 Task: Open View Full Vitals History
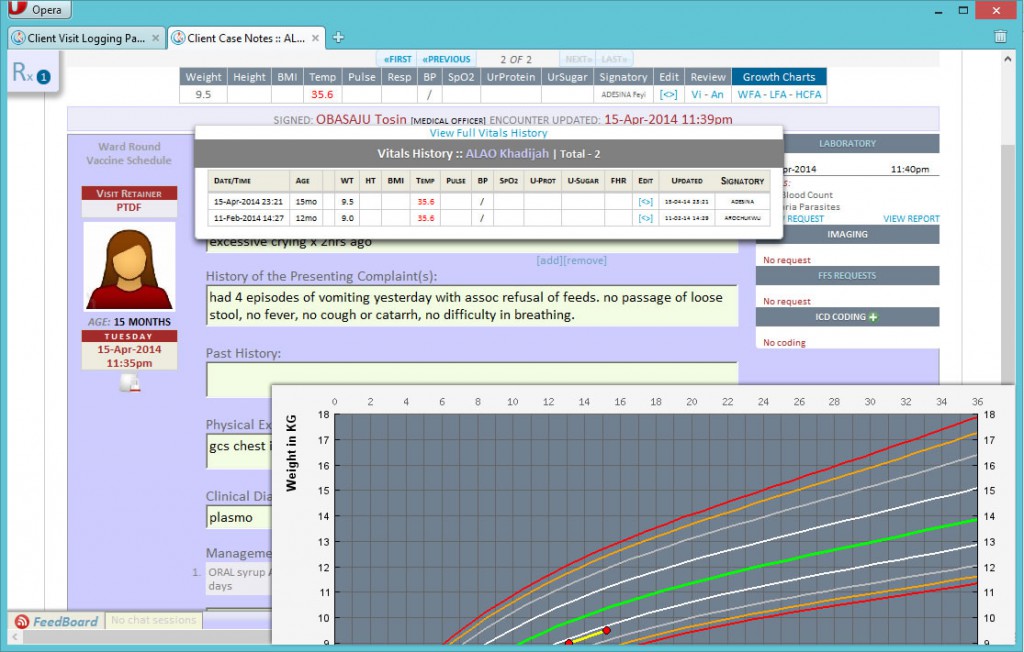click(x=488, y=132)
